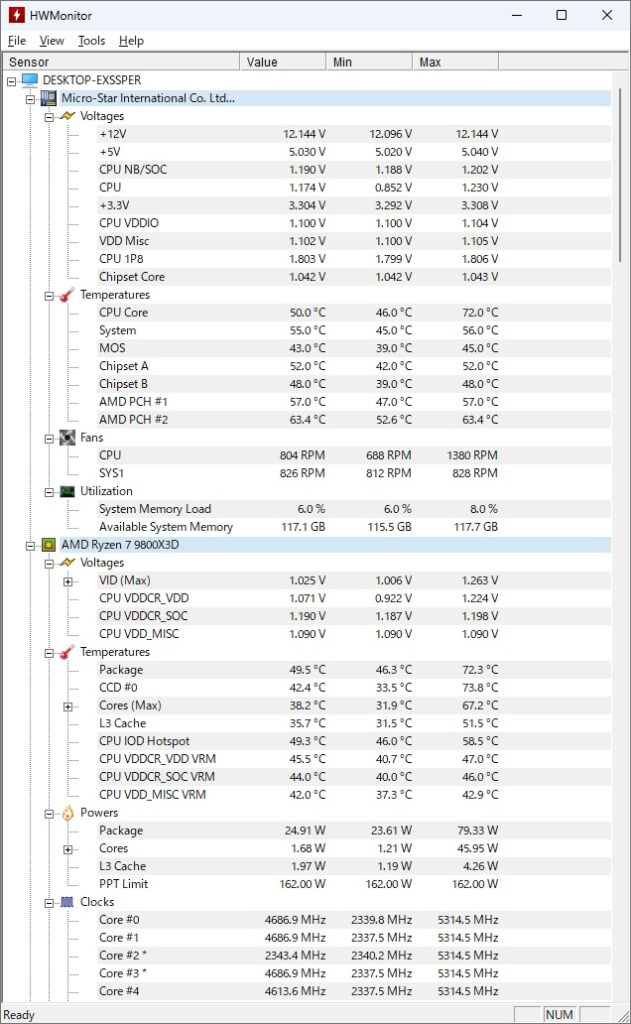Click the CPU Temperatures thermometer icon
The image size is (631, 1024).
(67, 652)
